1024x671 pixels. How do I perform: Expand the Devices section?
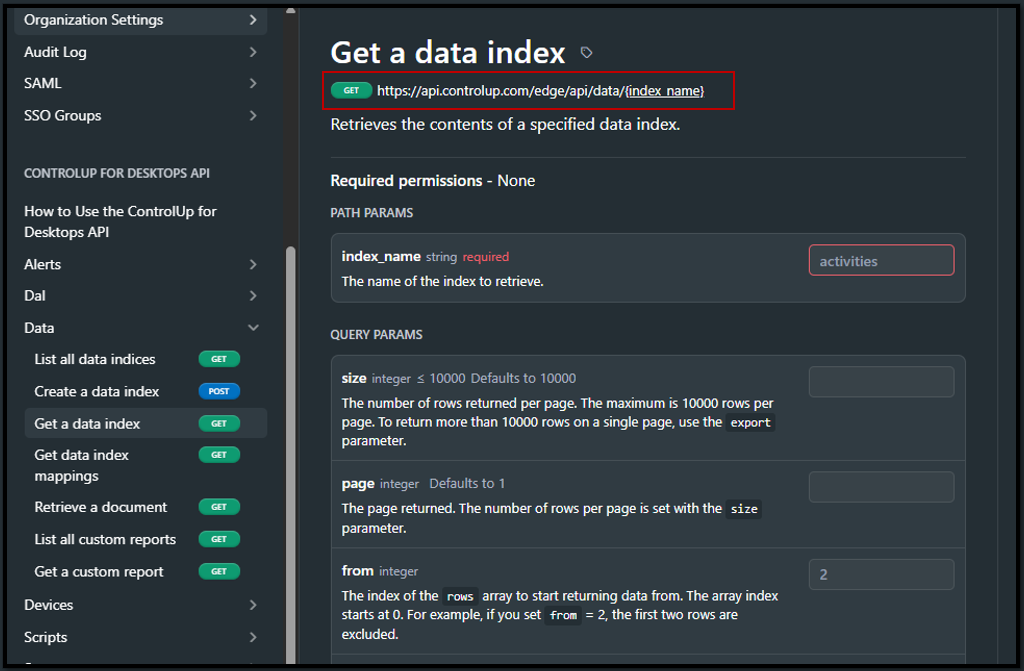[140, 605]
